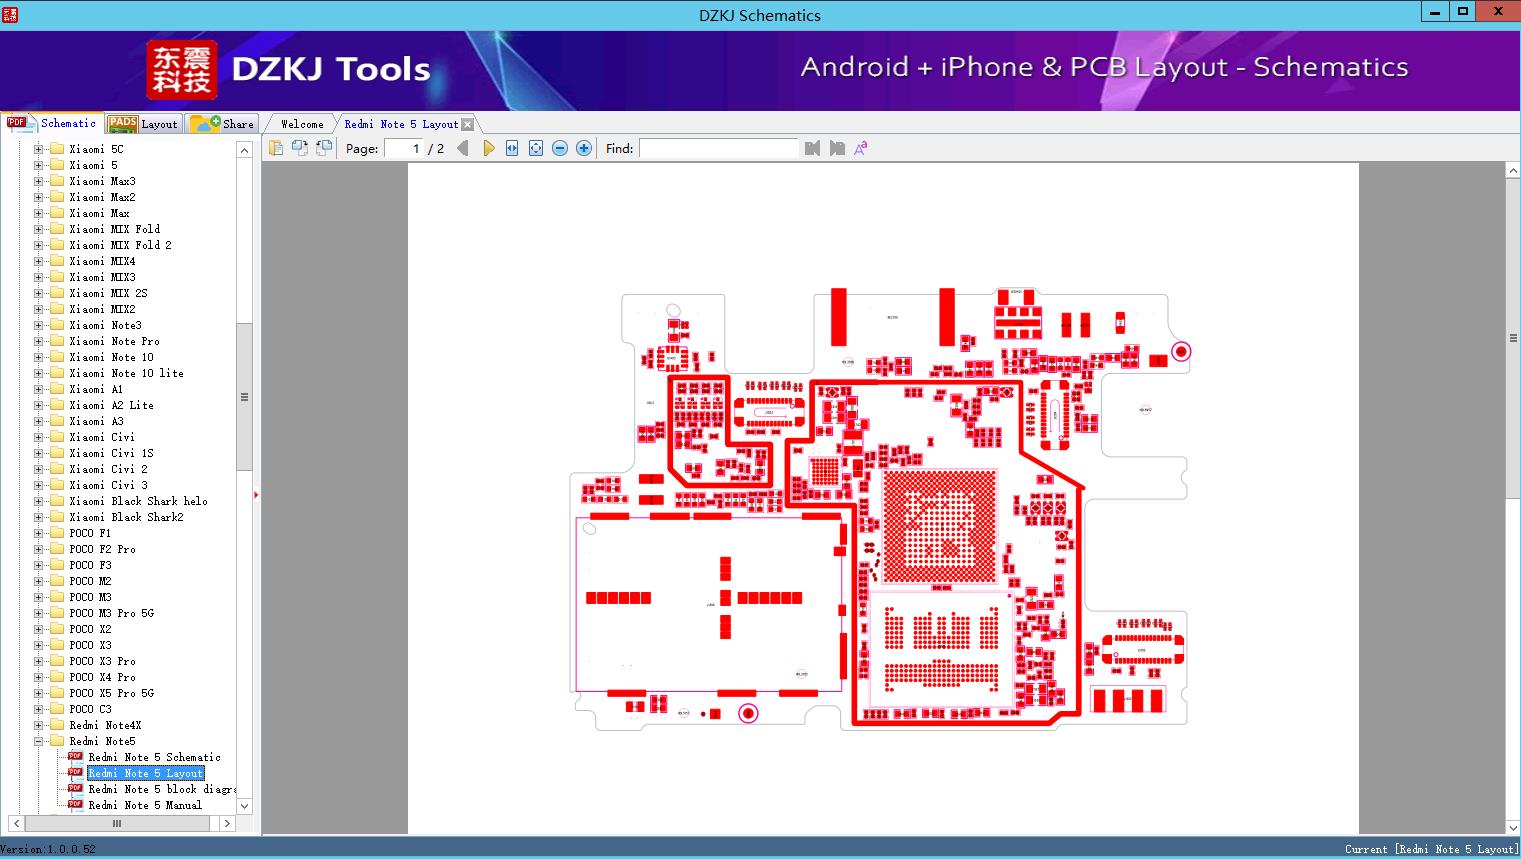This screenshot has width=1521, height=859.
Task: Expand the POCO M3 Pro 5G folder
Action: click(x=38, y=613)
